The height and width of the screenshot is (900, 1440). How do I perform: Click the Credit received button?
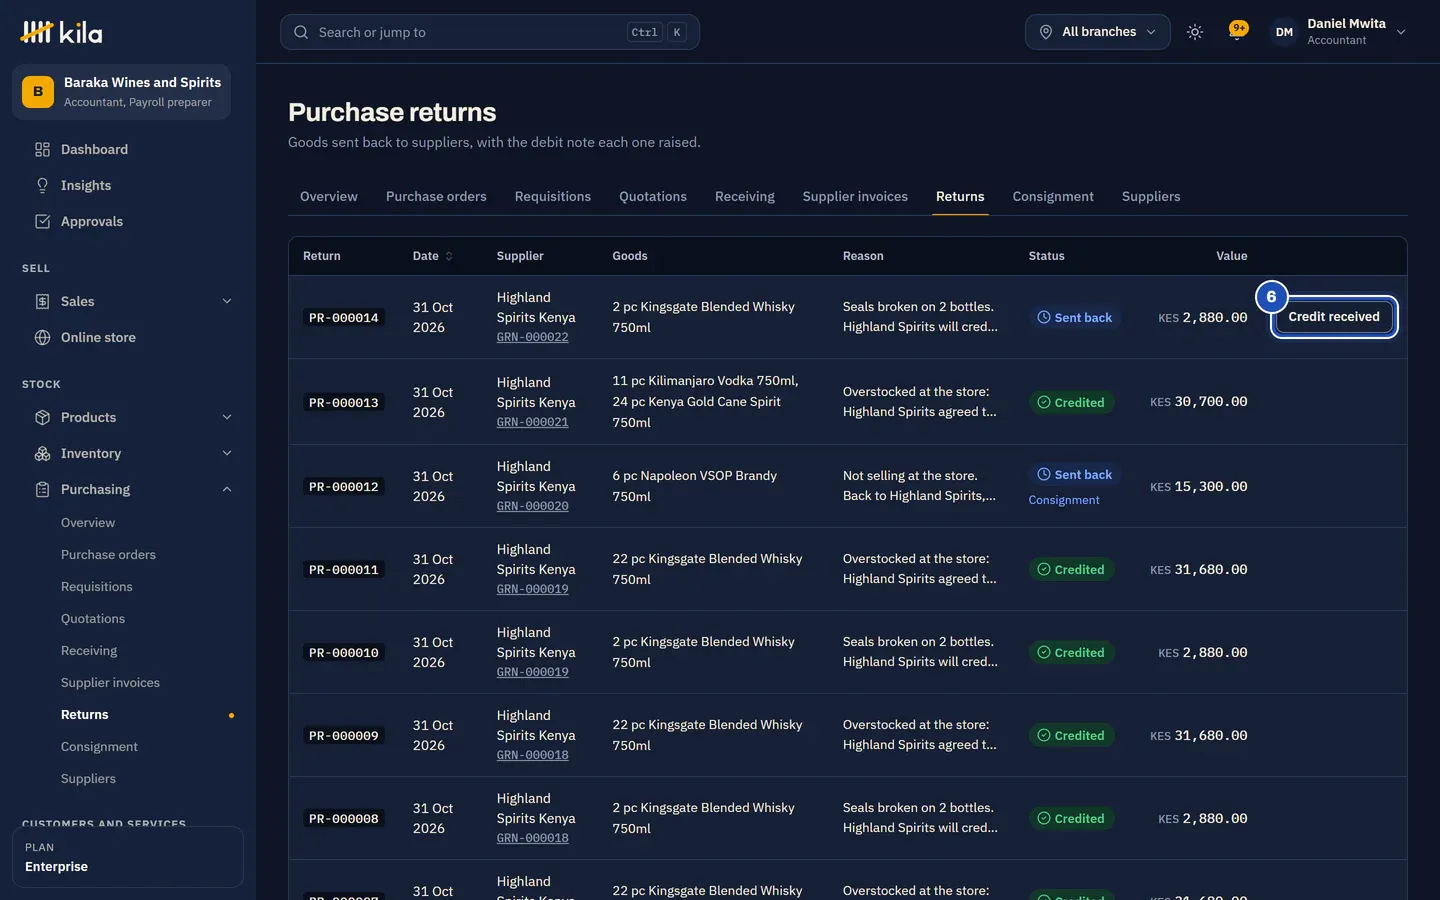coord(1334,317)
